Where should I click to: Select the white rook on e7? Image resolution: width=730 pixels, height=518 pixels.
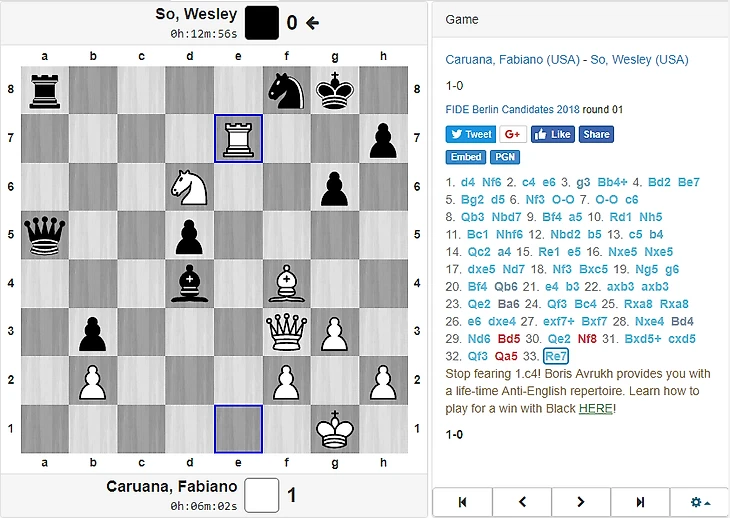(238, 138)
